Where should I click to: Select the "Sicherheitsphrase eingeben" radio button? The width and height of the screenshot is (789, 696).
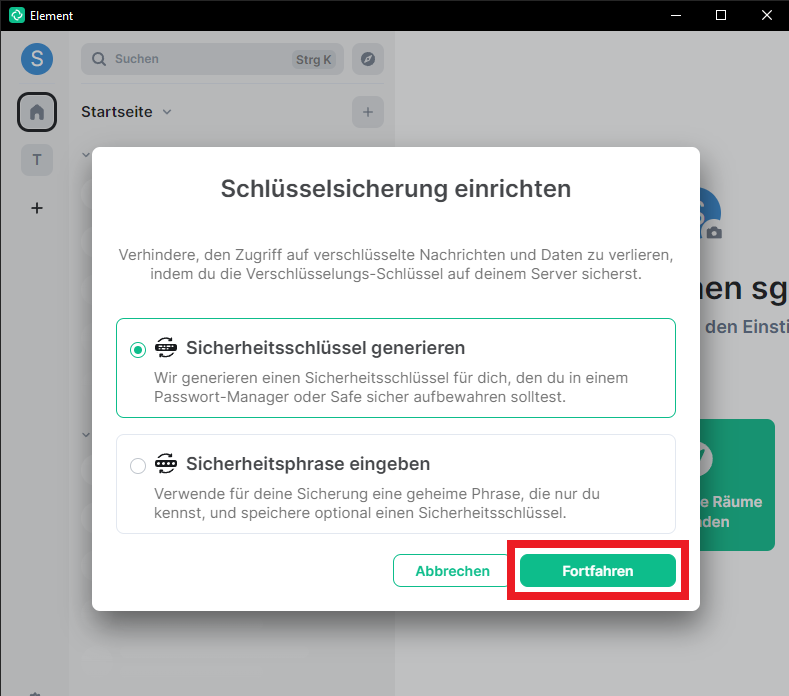tap(138, 465)
